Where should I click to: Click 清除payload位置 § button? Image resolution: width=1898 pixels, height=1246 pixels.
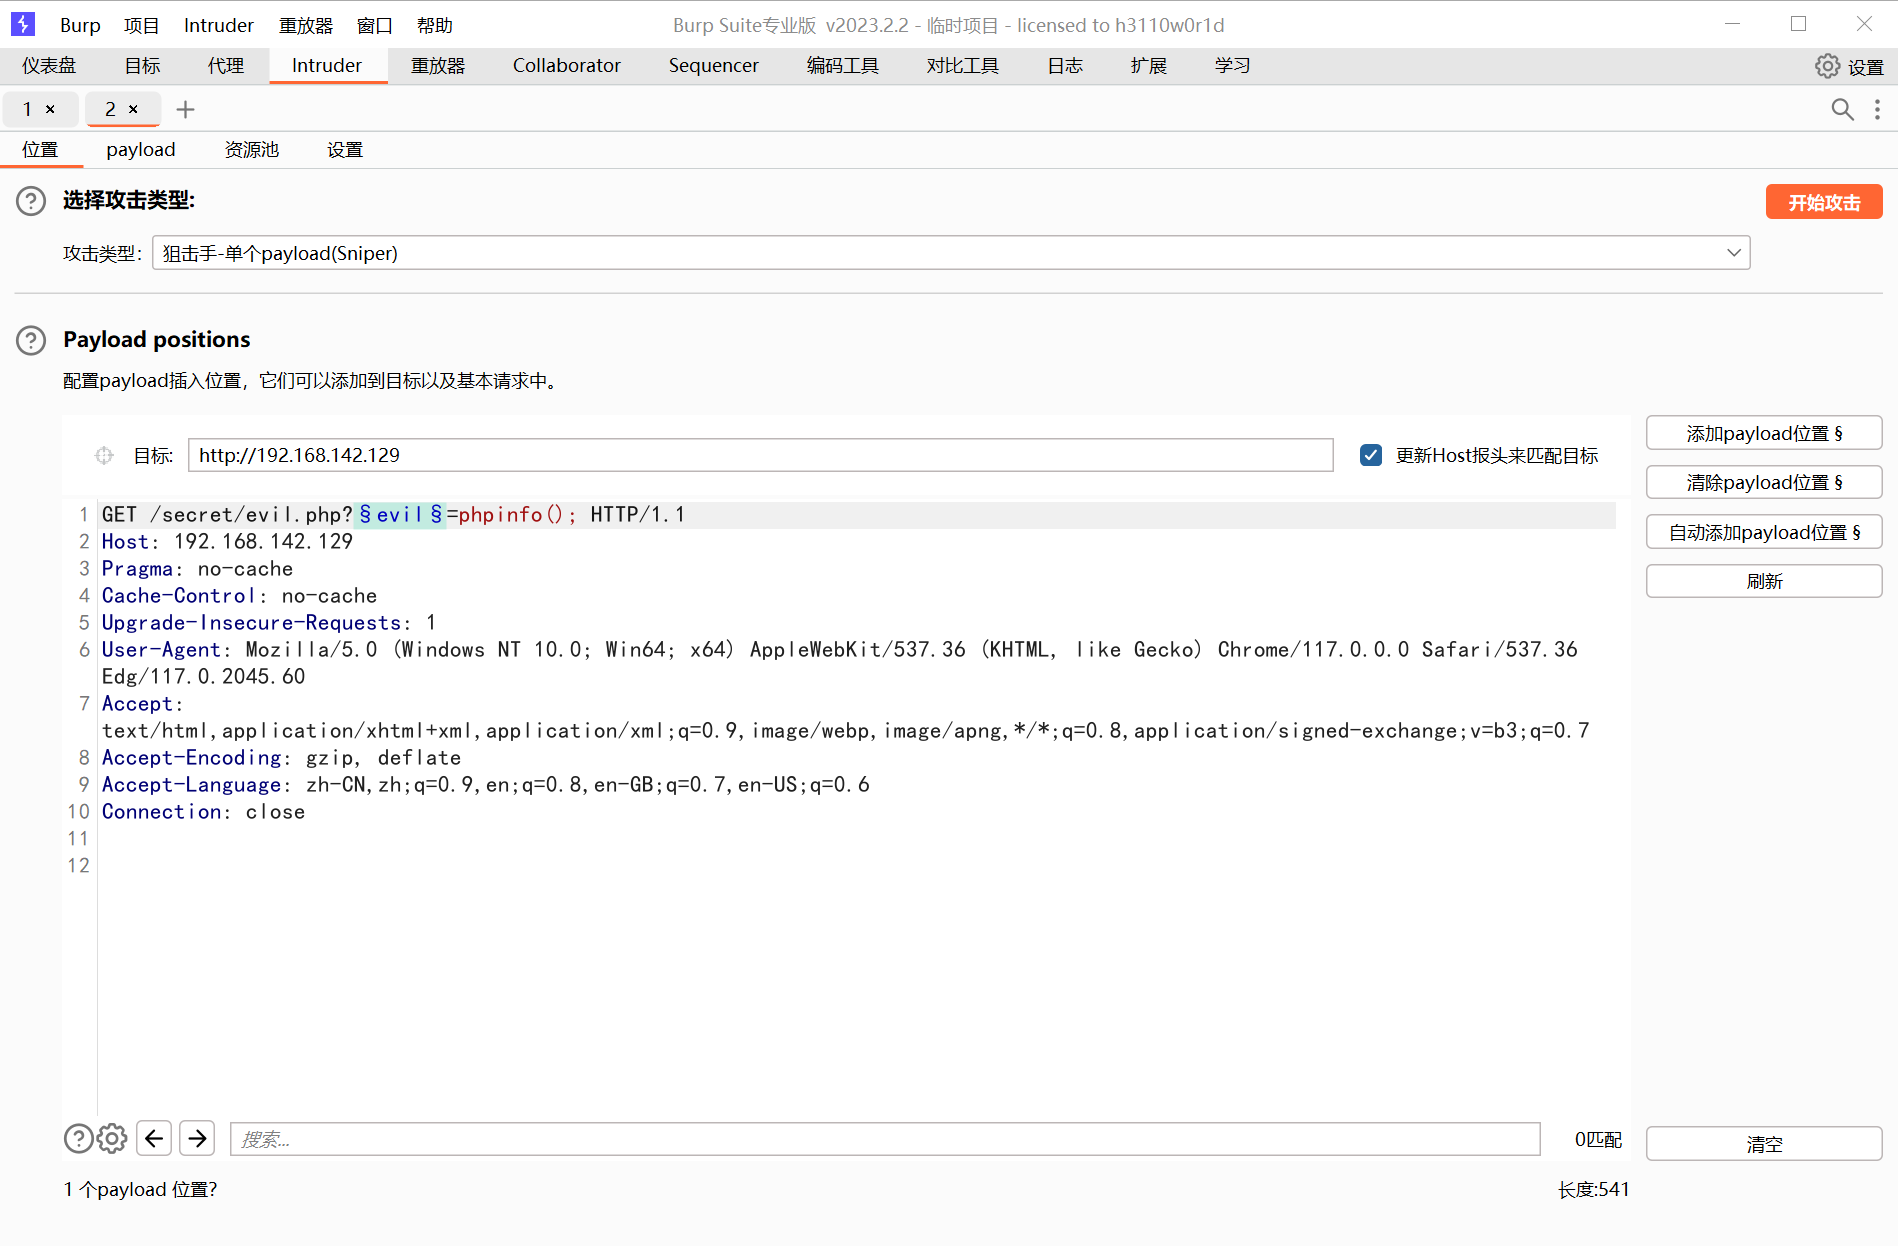point(1764,482)
